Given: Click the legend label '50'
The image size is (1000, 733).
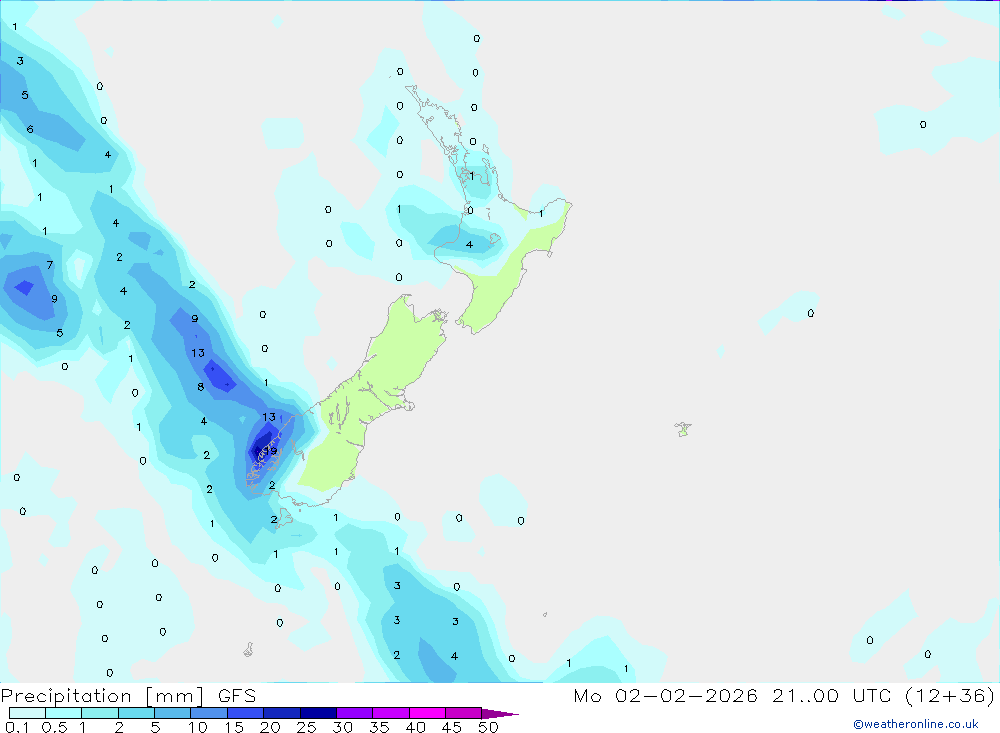Looking at the screenshot, I should [x=488, y=727].
